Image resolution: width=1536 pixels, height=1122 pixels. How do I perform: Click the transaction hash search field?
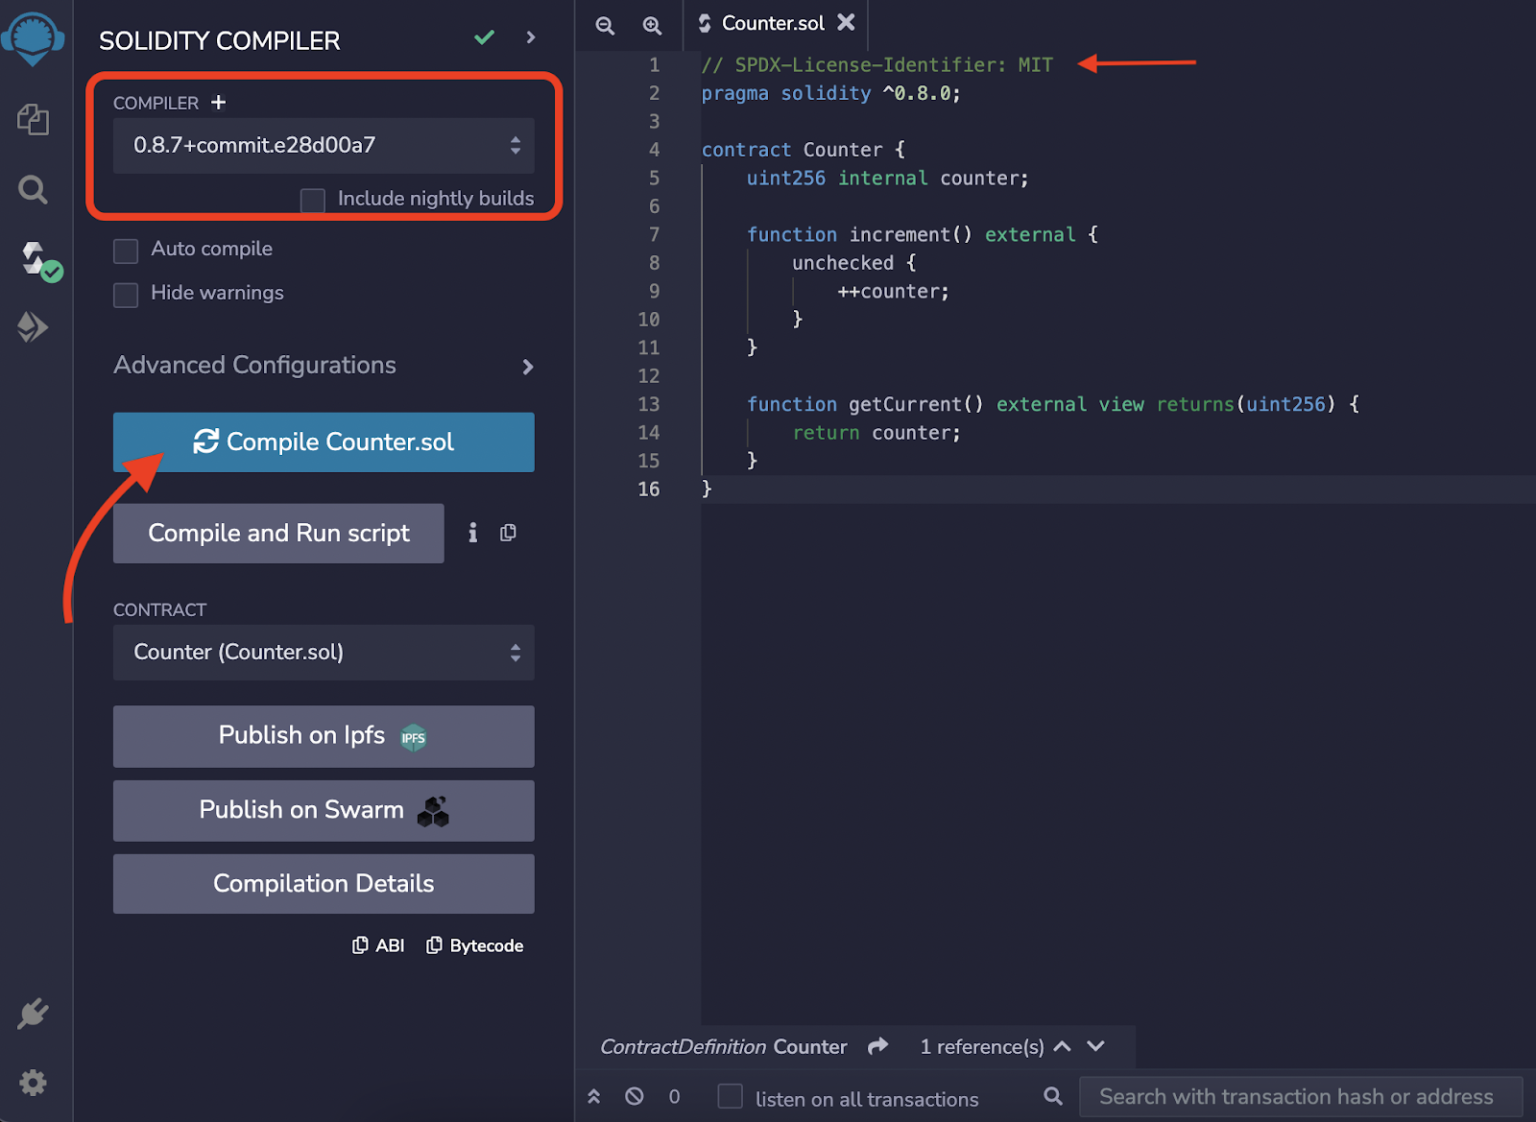(1300, 1096)
